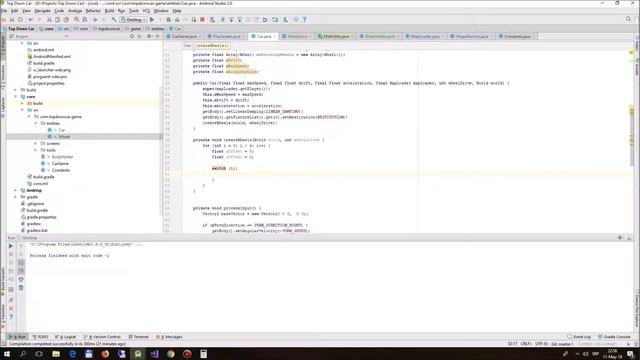Open the File menu
The width and height of the screenshot is (640, 360).
[x=4, y=11]
